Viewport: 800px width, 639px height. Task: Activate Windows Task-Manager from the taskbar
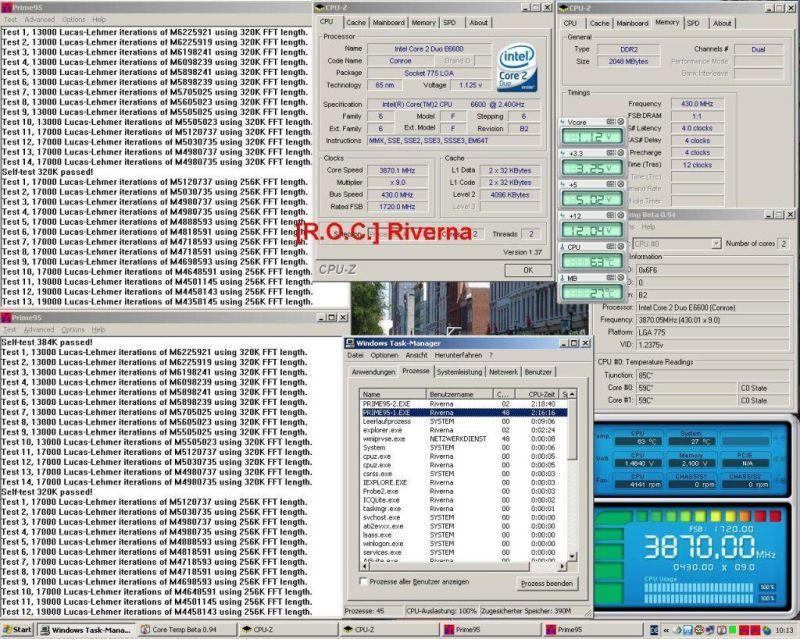coord(87,630)
